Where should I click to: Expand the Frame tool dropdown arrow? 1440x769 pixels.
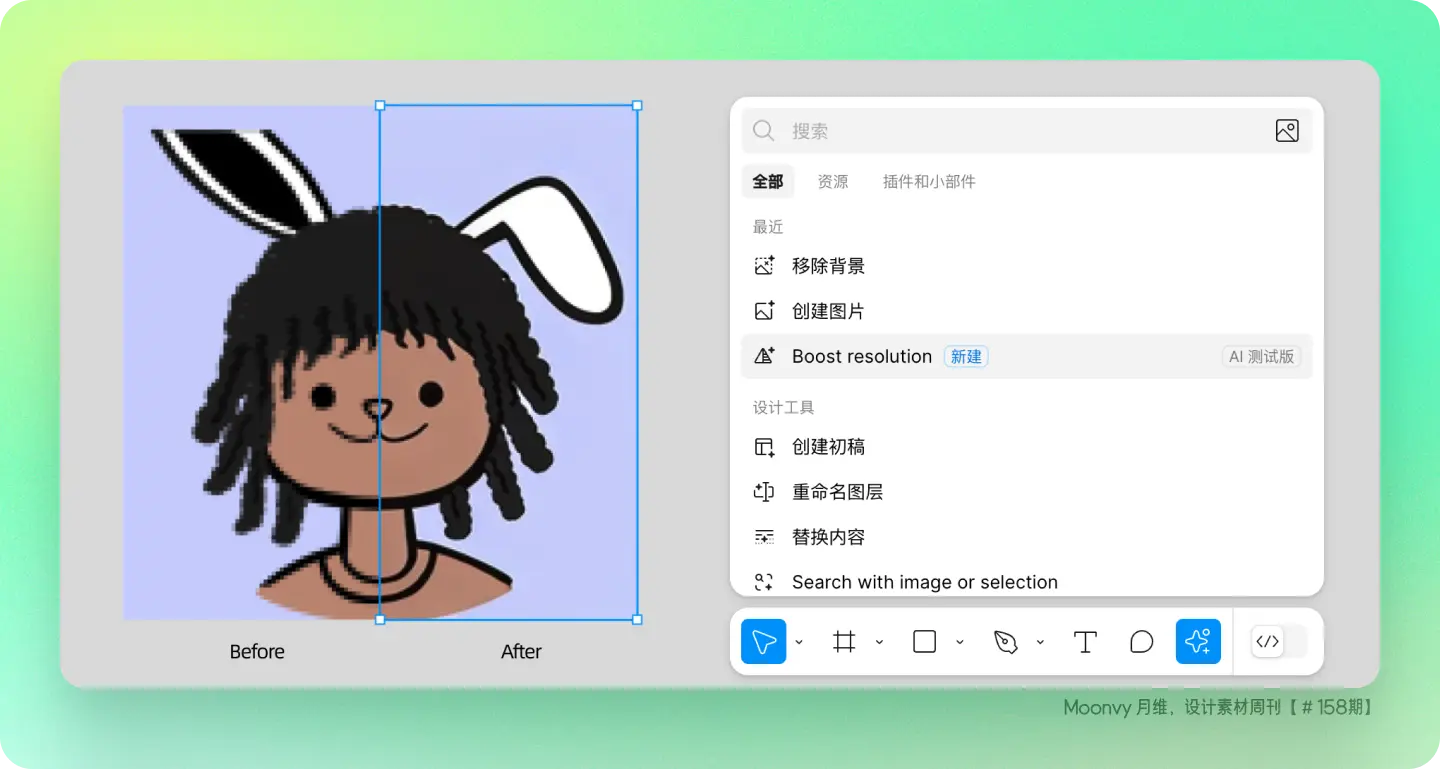879,642
